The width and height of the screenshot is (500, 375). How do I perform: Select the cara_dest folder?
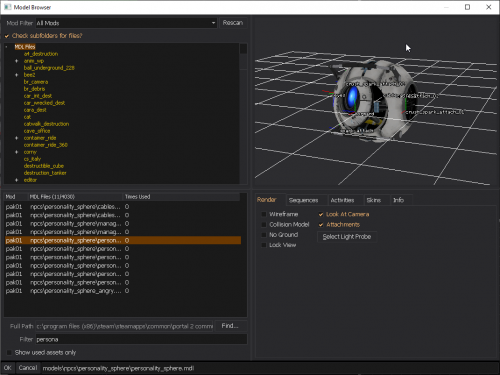(x=35, y=110)
